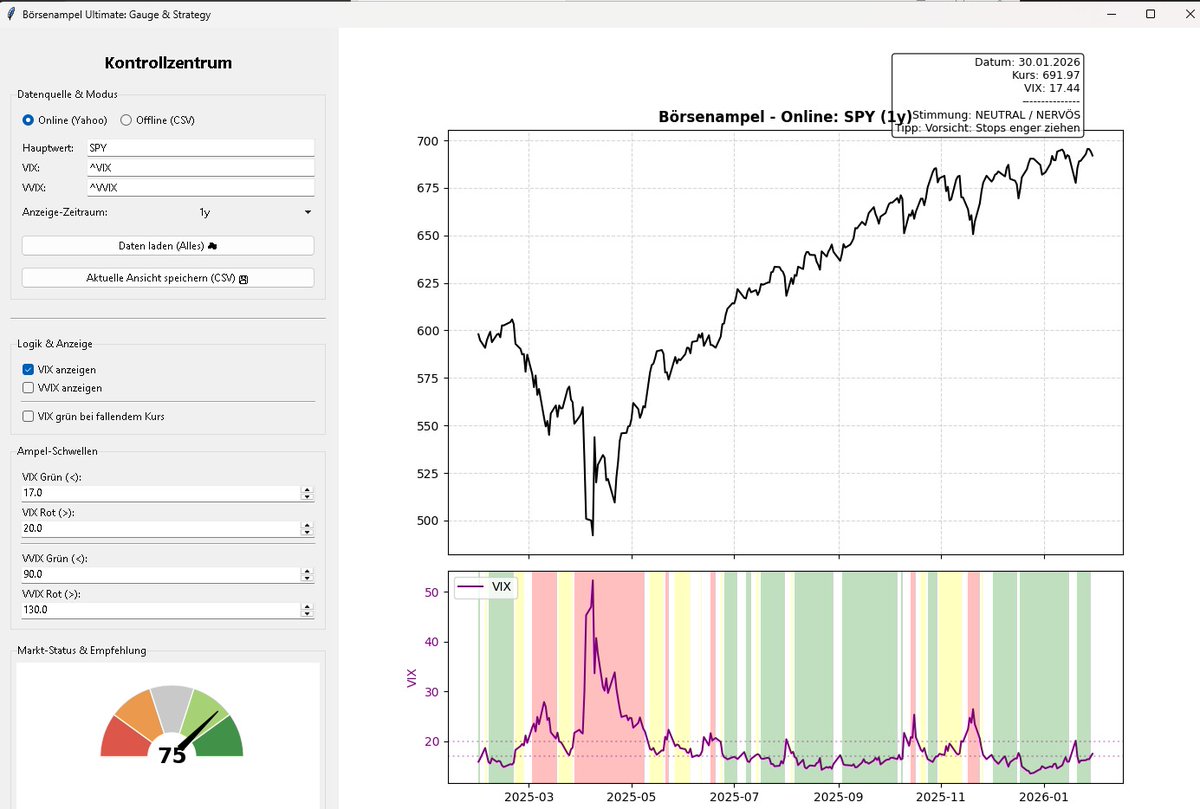Screen dimensions: 1200x809
Task: Click the VIX symbol field containing ^VIX
Action: click(x=200, y=168)
